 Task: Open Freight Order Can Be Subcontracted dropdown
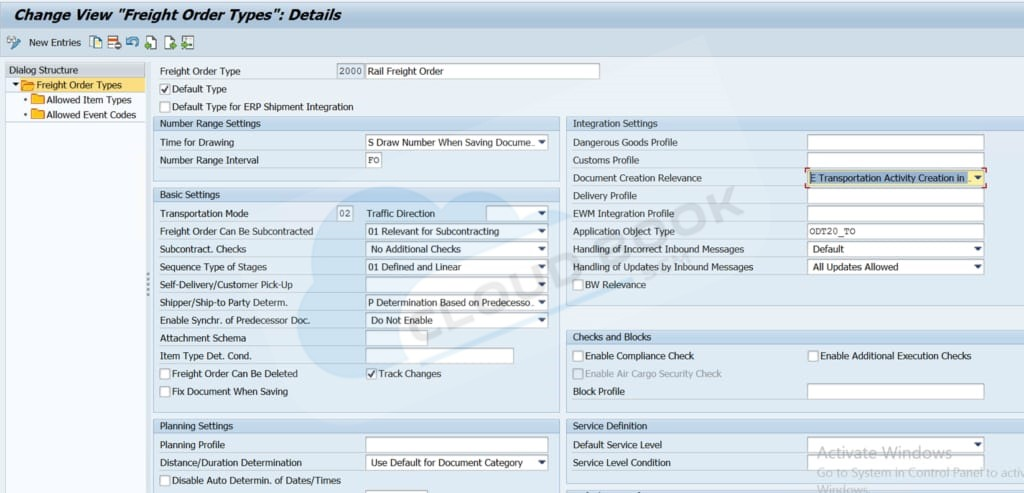(x=542, y=231)
